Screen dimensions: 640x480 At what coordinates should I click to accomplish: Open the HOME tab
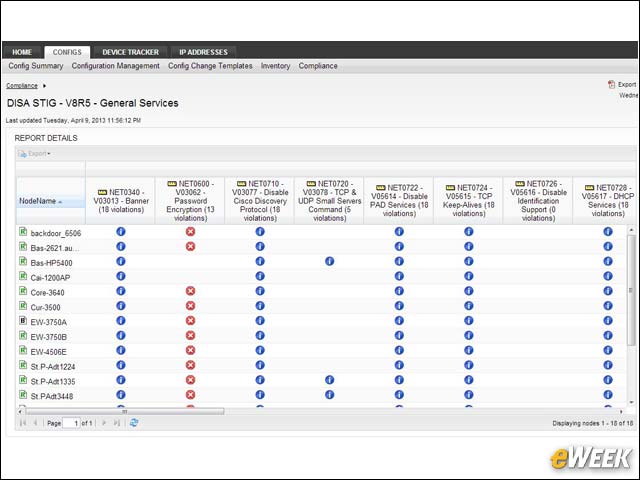[x=22, y=52]
